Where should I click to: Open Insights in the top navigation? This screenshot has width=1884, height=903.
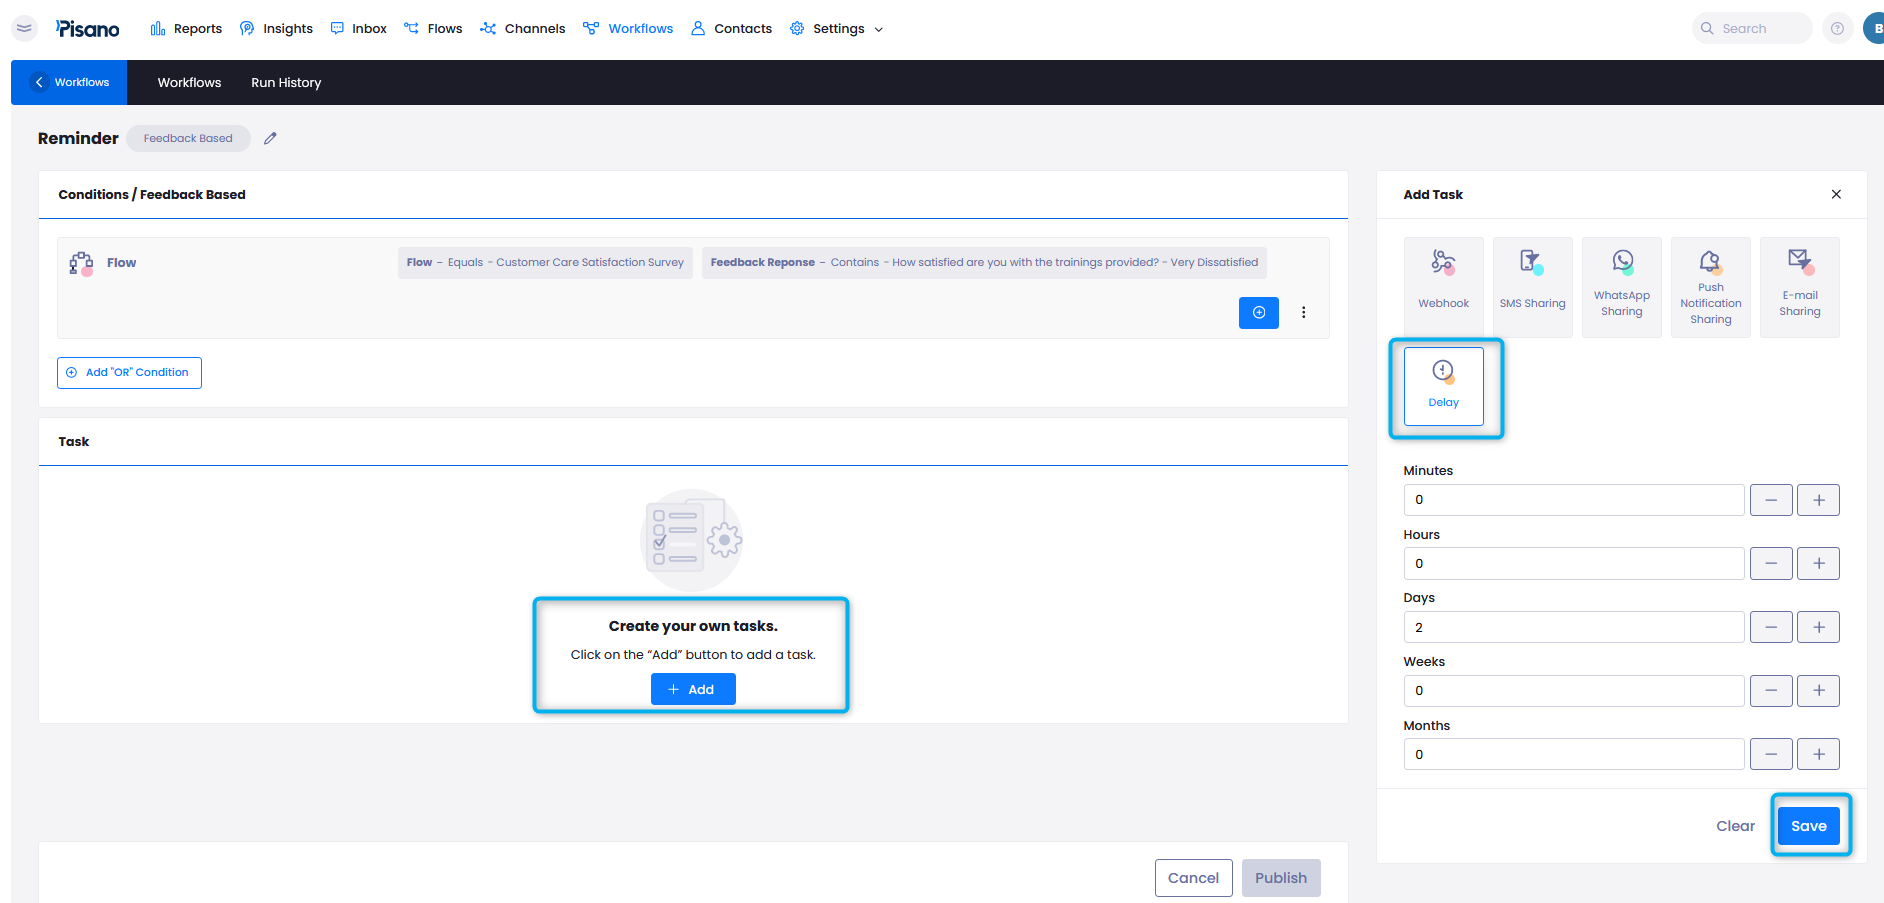point(277,29)
